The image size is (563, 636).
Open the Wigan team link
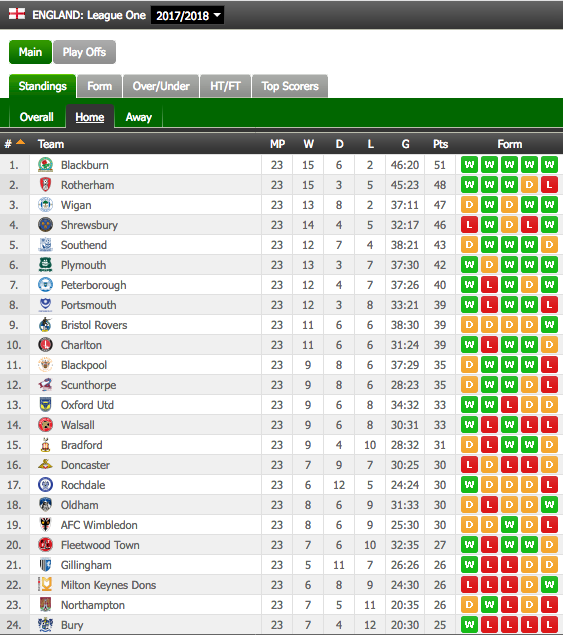[x=76, y=205]
